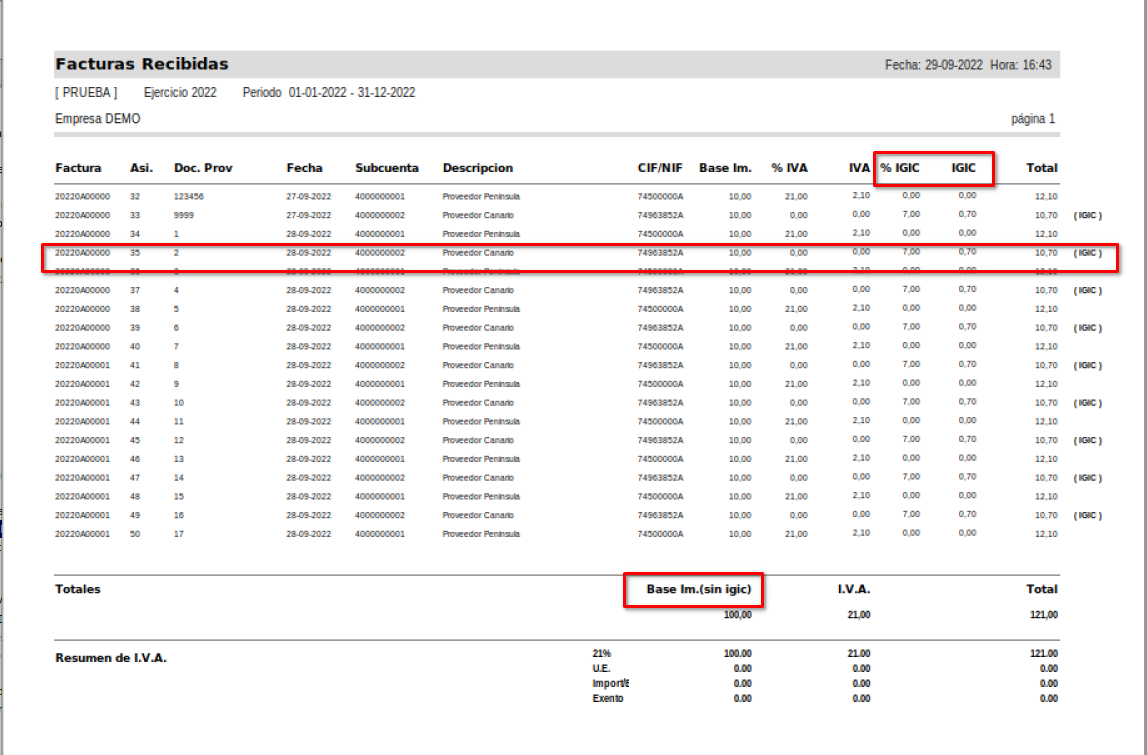1147x755 pixels.
Task: Click the Base Im. column header
Action: click(725, 168)
